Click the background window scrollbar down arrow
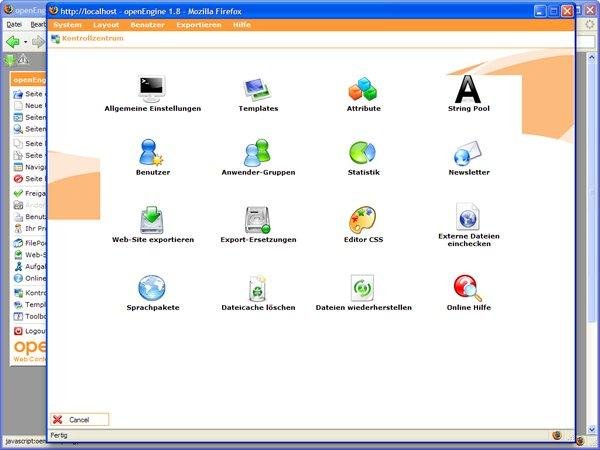The image size is (600, 450). pyautogui.click(x=592, y=430)
